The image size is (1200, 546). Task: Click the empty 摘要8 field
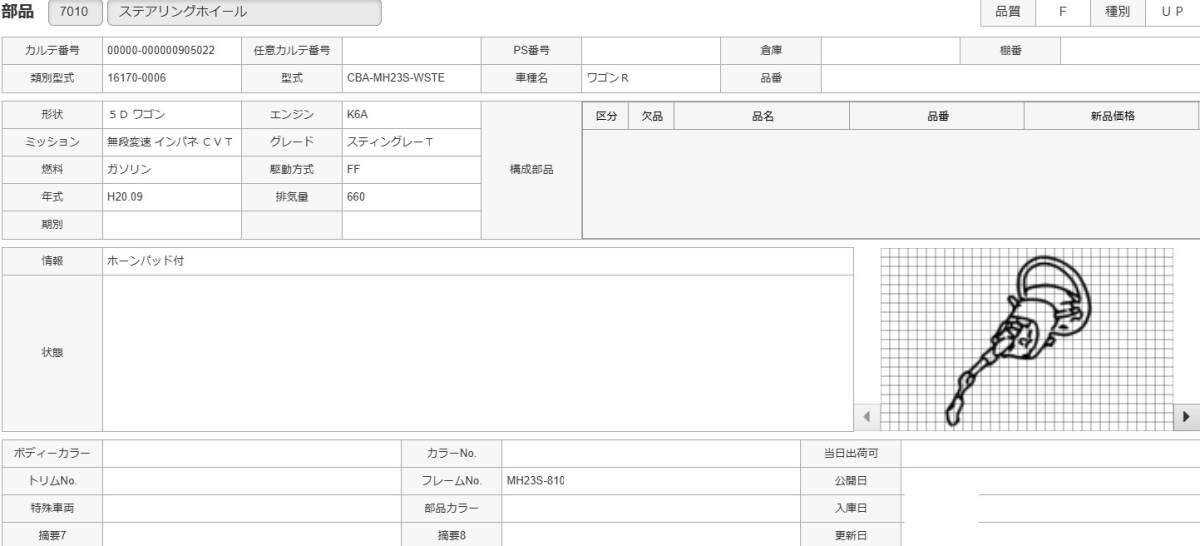click(651, 535)
